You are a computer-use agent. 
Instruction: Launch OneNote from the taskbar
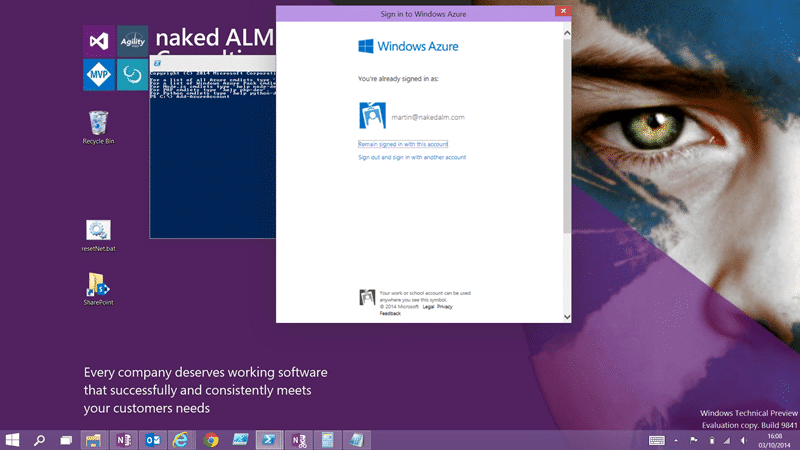(x=123, y=440)
